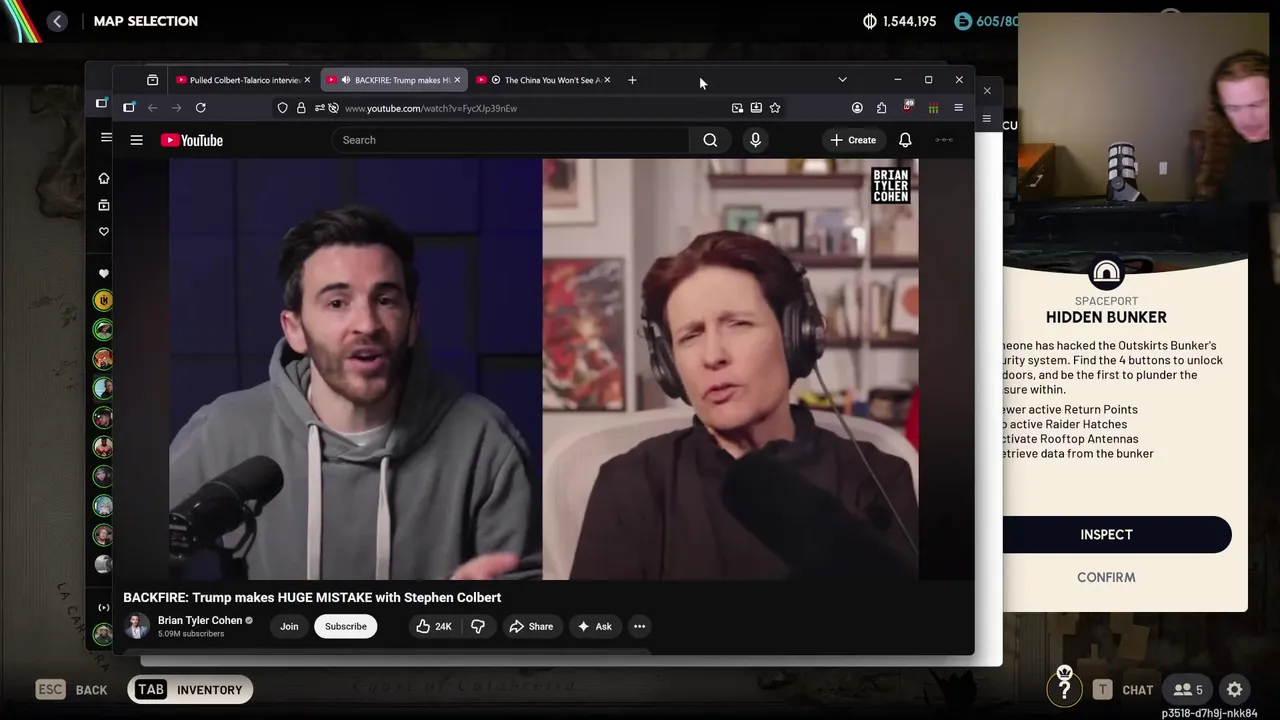Click the Ask button
Image resolution: width=1280 pixels, height=720 pixels.
(595, 626)
